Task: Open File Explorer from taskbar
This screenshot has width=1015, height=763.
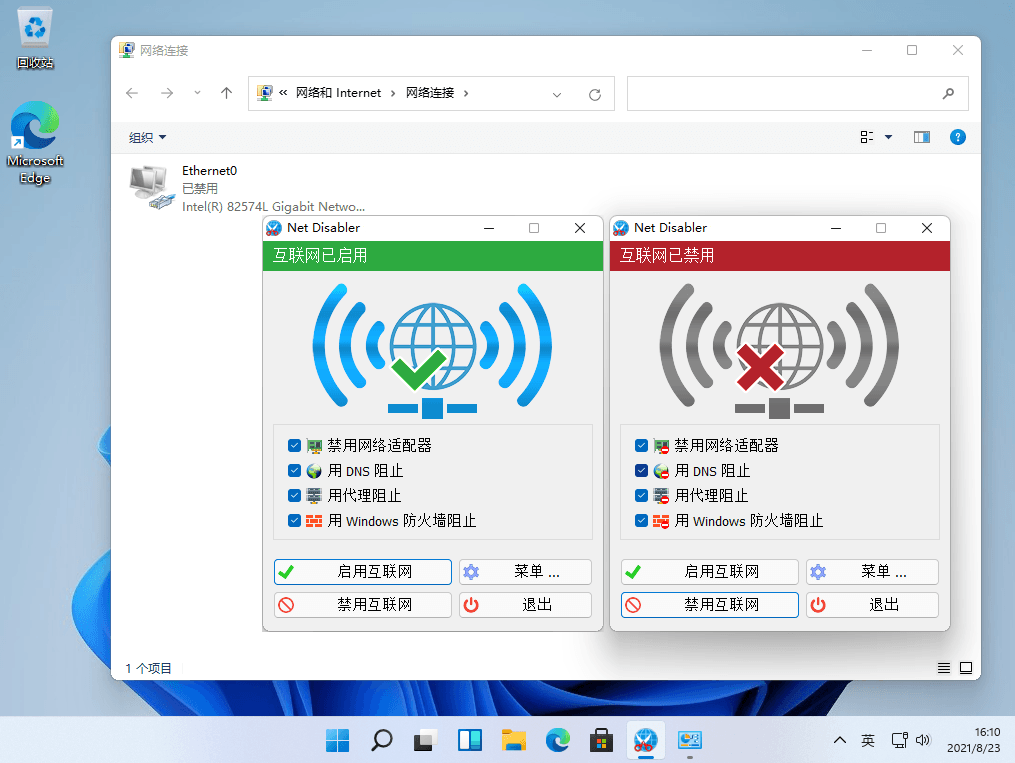Action: pyautogui.click(x=513, y=740)
